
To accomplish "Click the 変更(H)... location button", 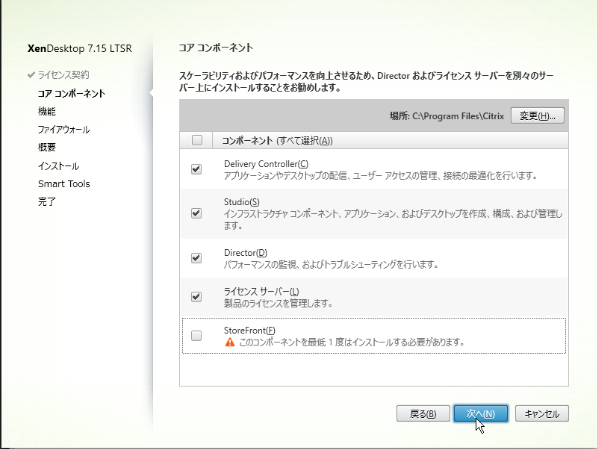I will (x=537, y=116).
